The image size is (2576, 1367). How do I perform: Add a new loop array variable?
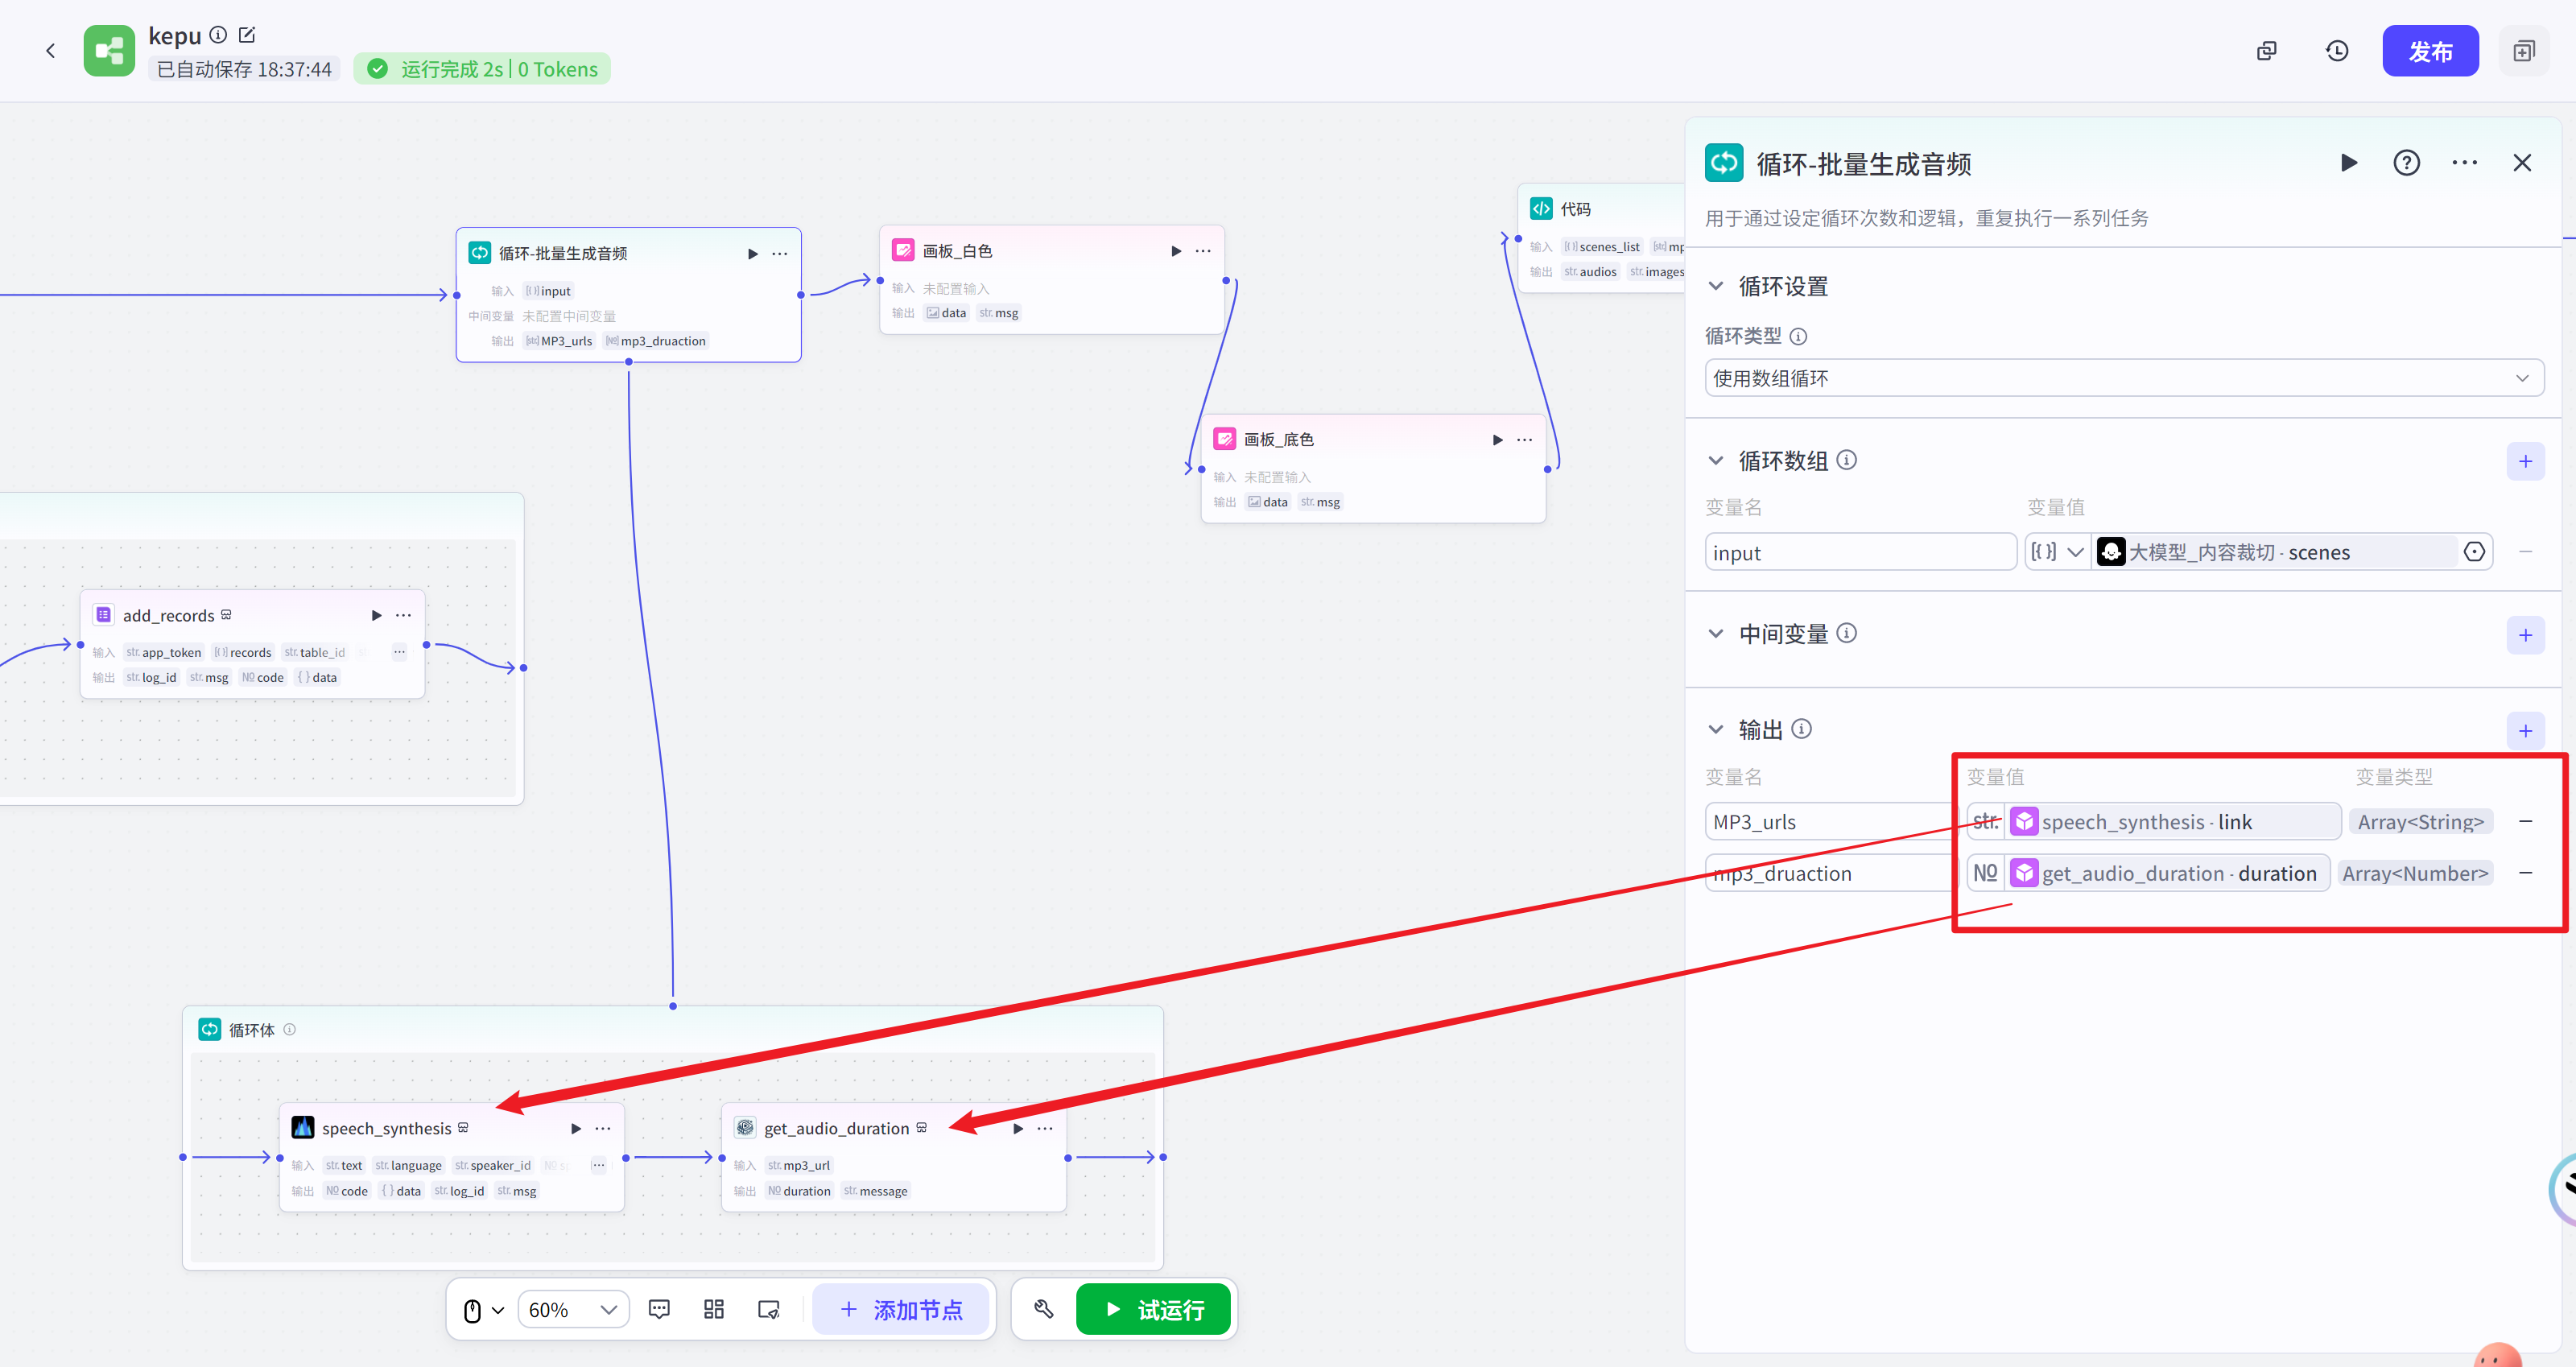[2525, 461]
